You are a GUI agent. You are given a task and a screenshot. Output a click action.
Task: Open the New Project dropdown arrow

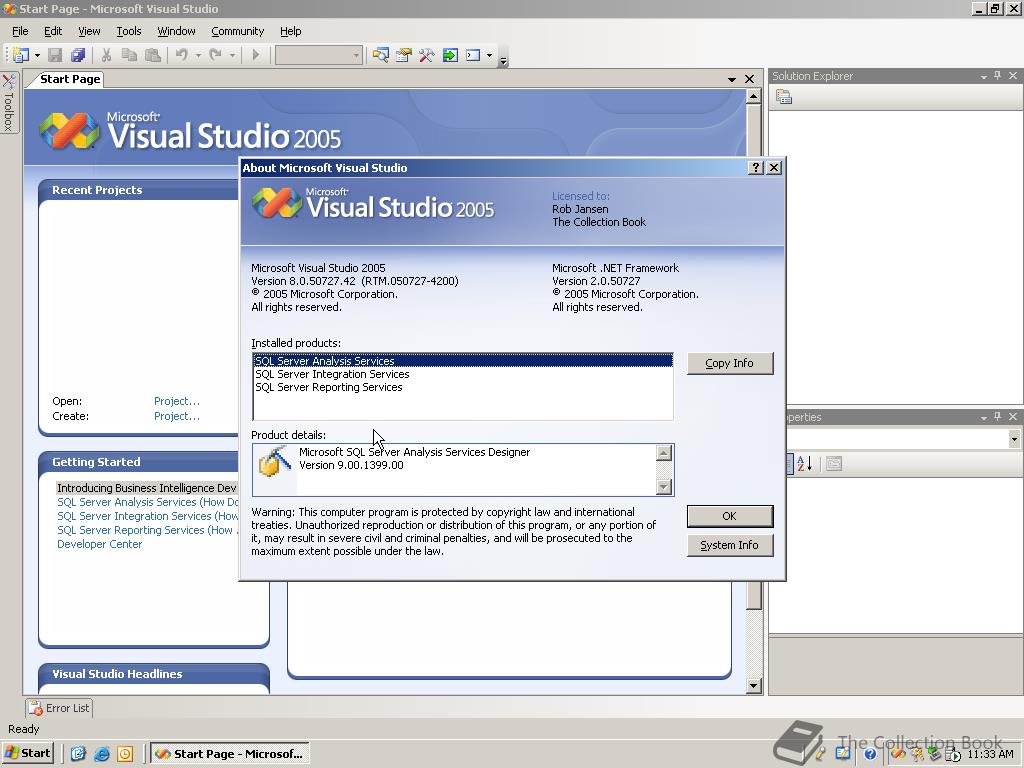click(x=37, y=56)
